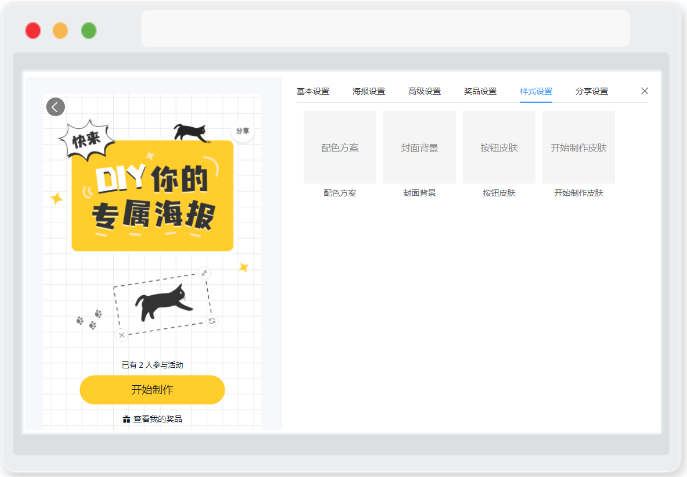The width and height of the screenshot is (687, 477).
Task: Click the rotate handle on cat sticker
Action: pos(212,321)
